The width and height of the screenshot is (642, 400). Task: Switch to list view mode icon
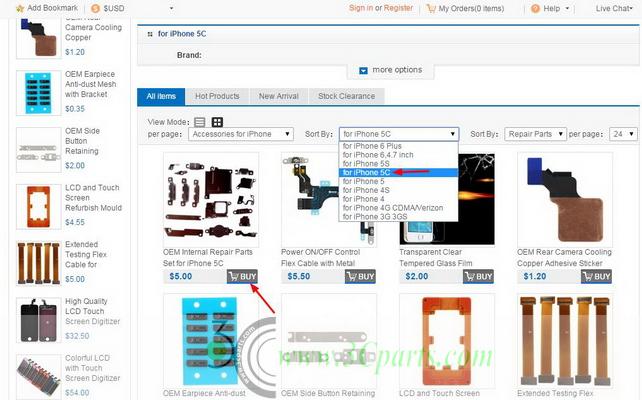click(200, 122)
